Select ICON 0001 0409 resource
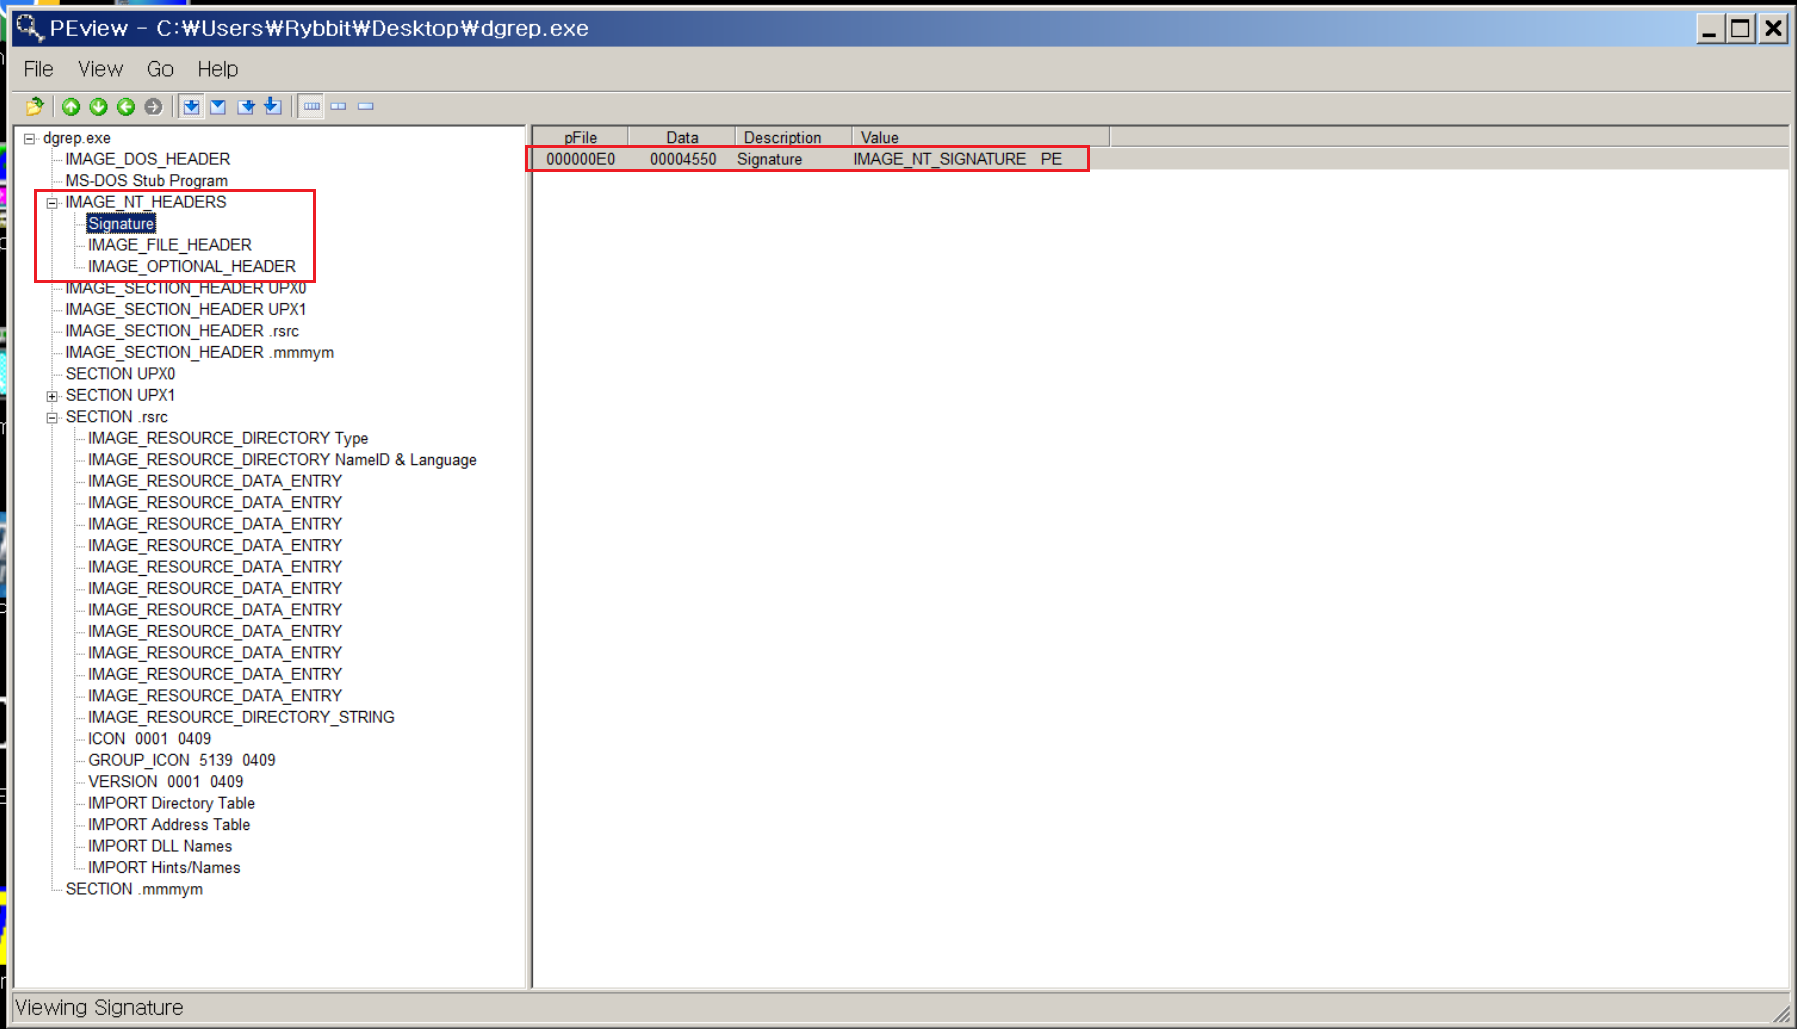Screen dimensions: 1797x1029 coord(150,739)
